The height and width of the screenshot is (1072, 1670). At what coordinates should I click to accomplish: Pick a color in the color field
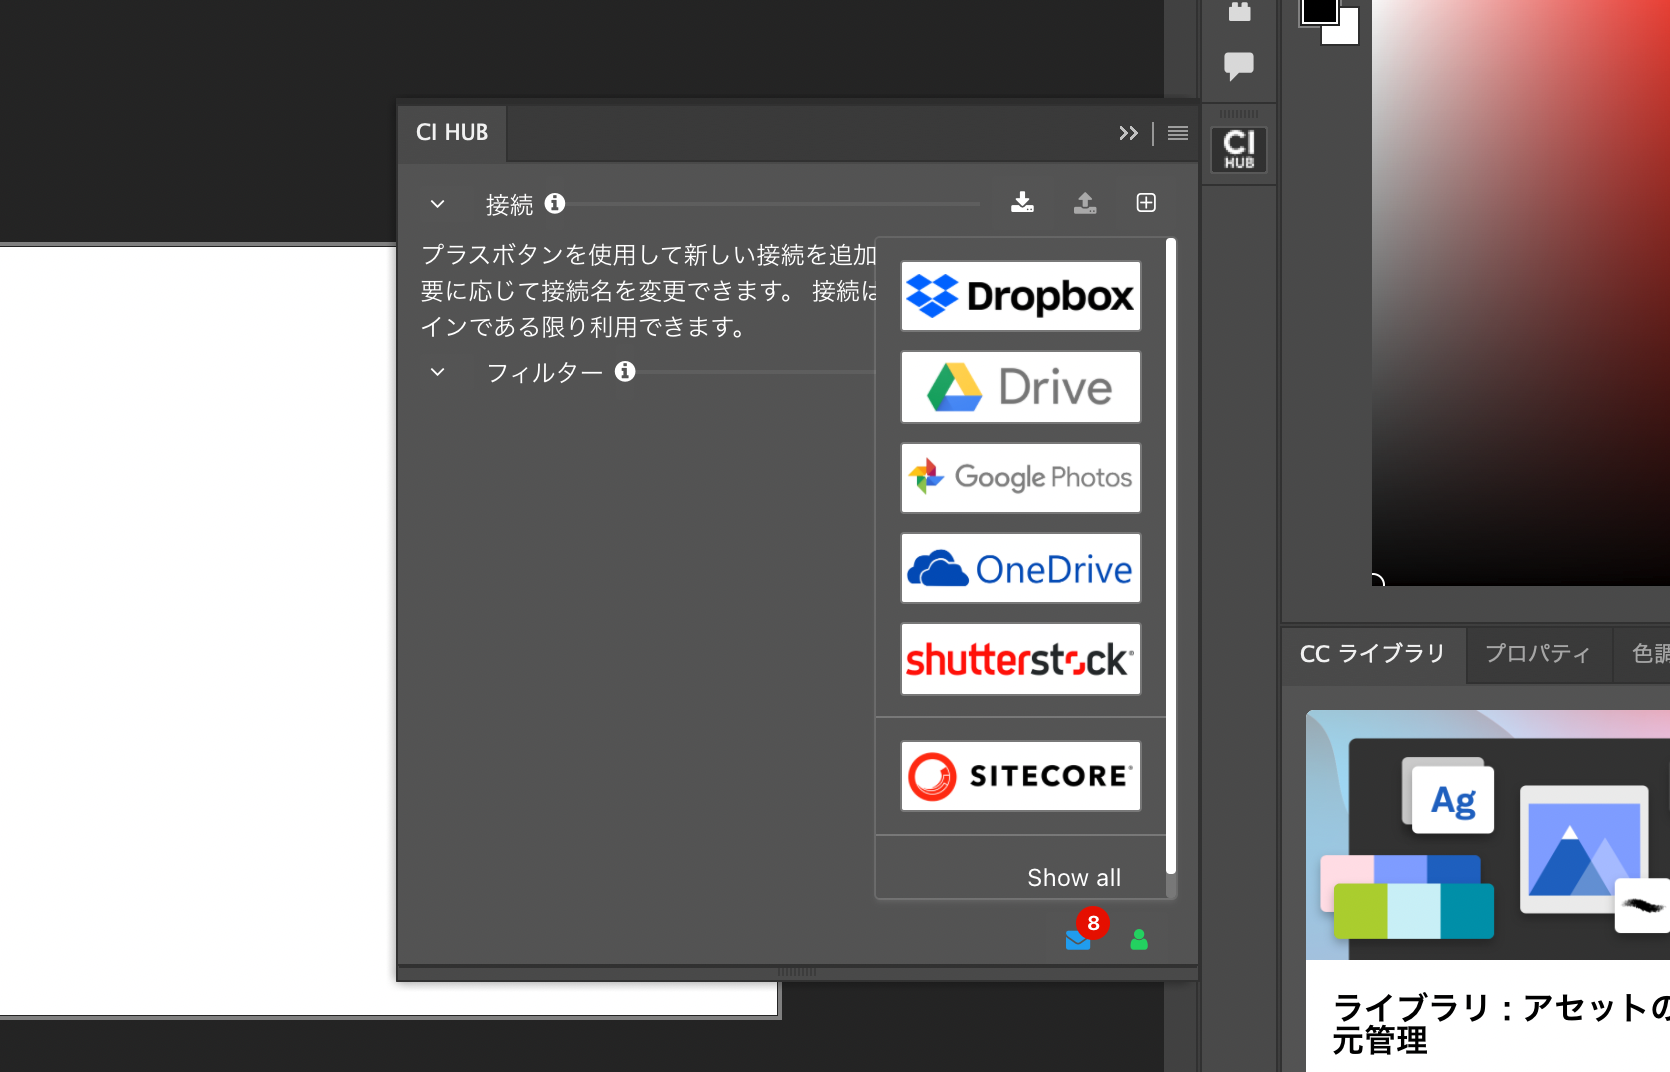pyautogui.click(x=1520, y=292)
